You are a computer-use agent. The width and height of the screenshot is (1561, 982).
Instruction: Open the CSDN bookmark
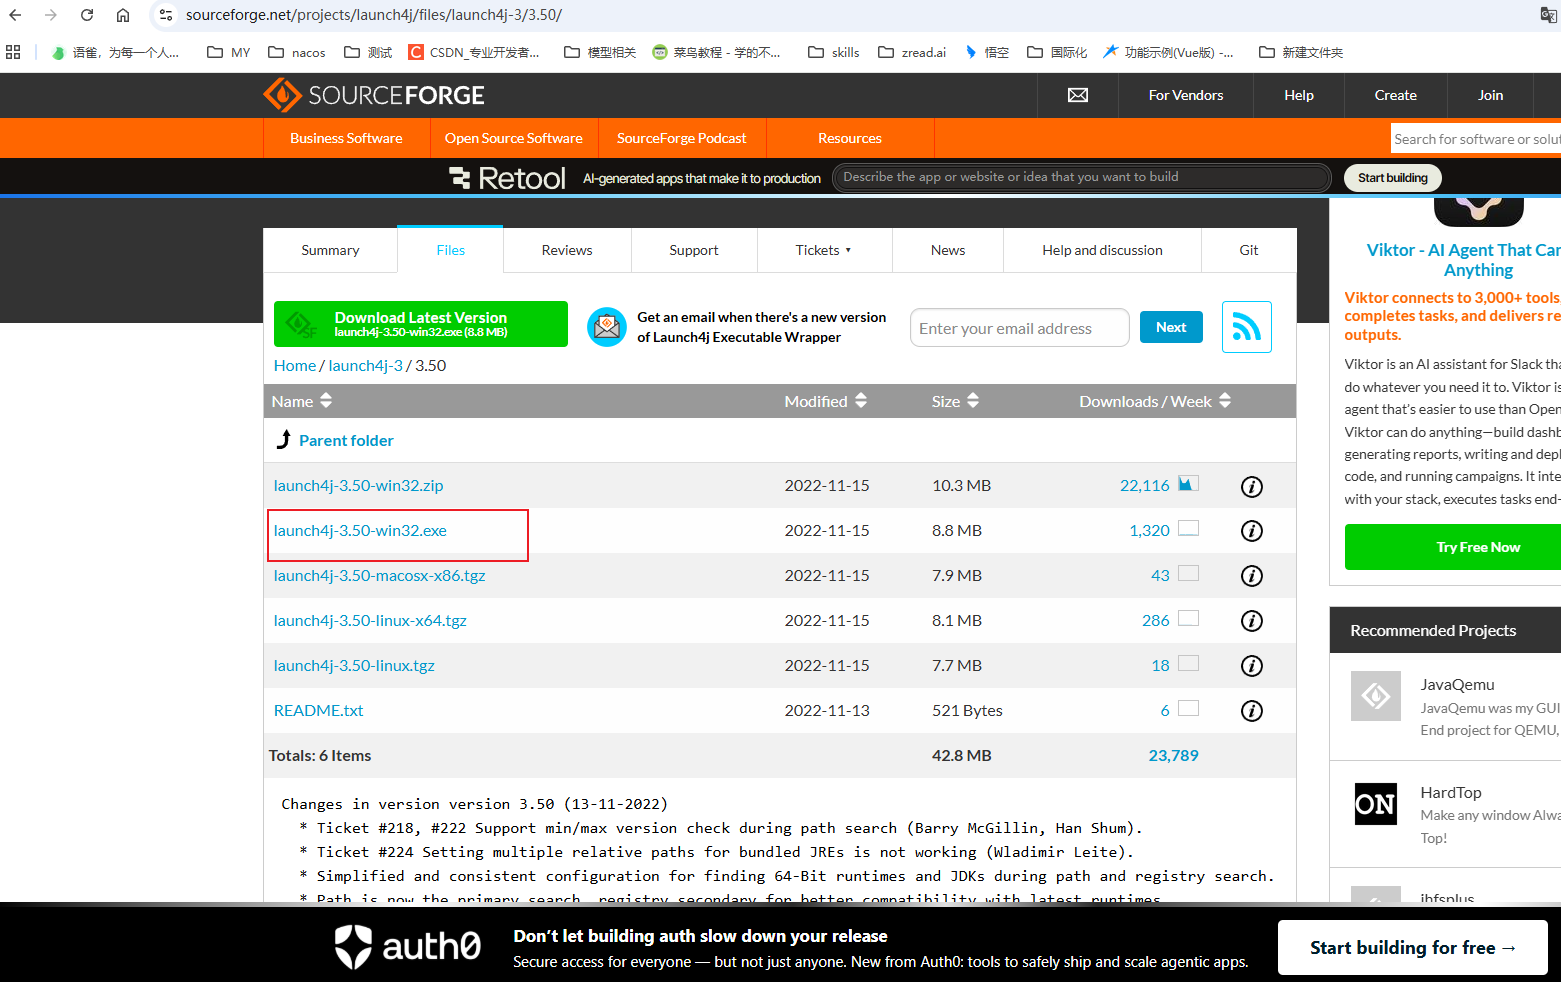pyautogui.click(x=474, y=52)
